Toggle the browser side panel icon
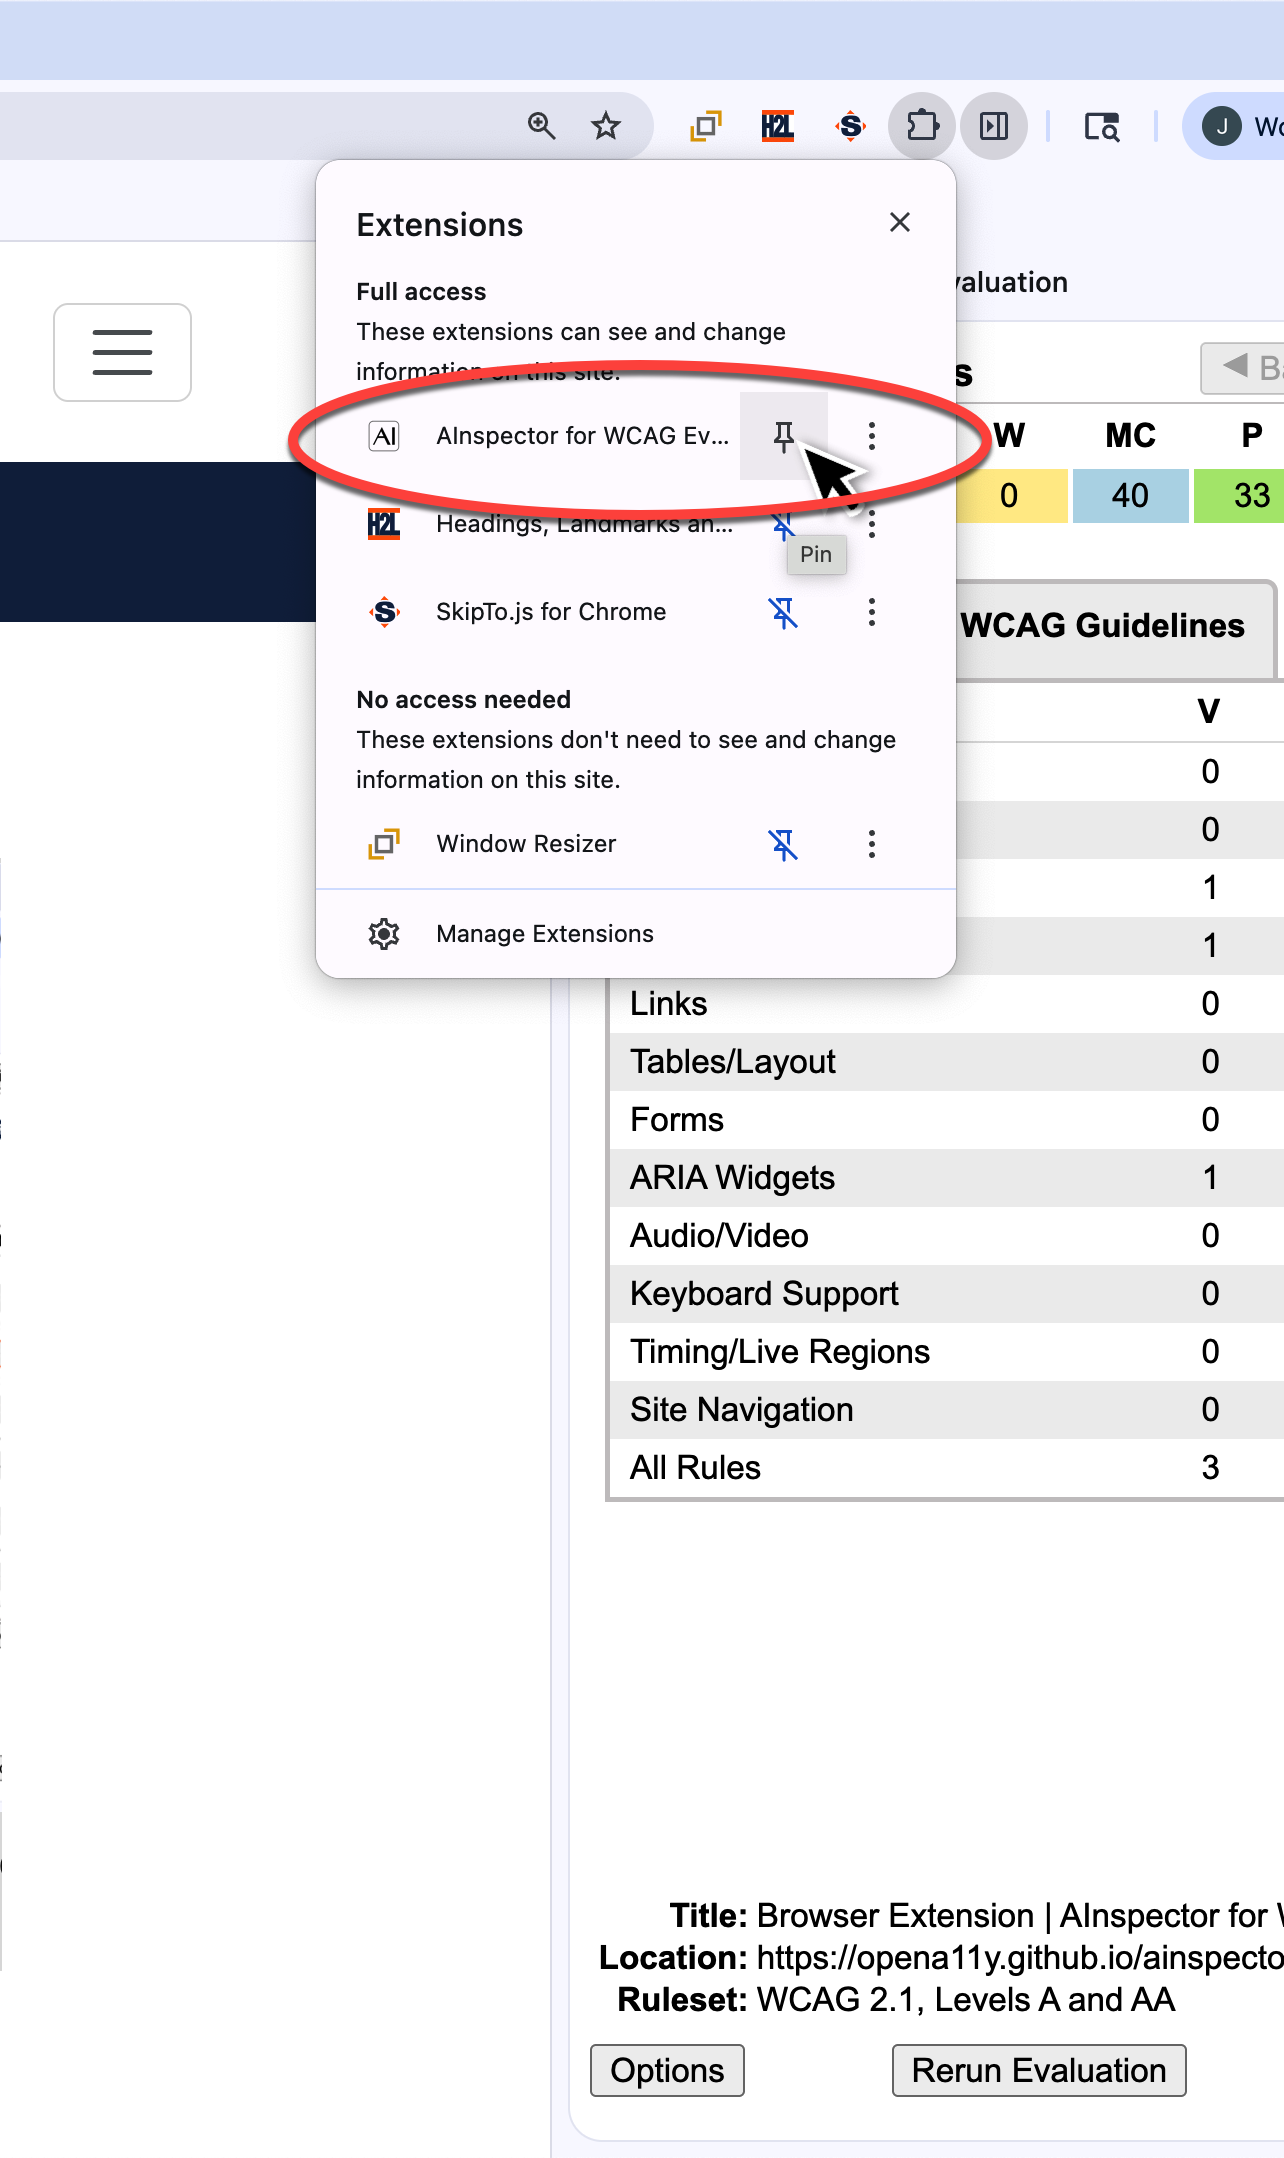This screenshot has height=2158, width=1284. pos(994,126)
